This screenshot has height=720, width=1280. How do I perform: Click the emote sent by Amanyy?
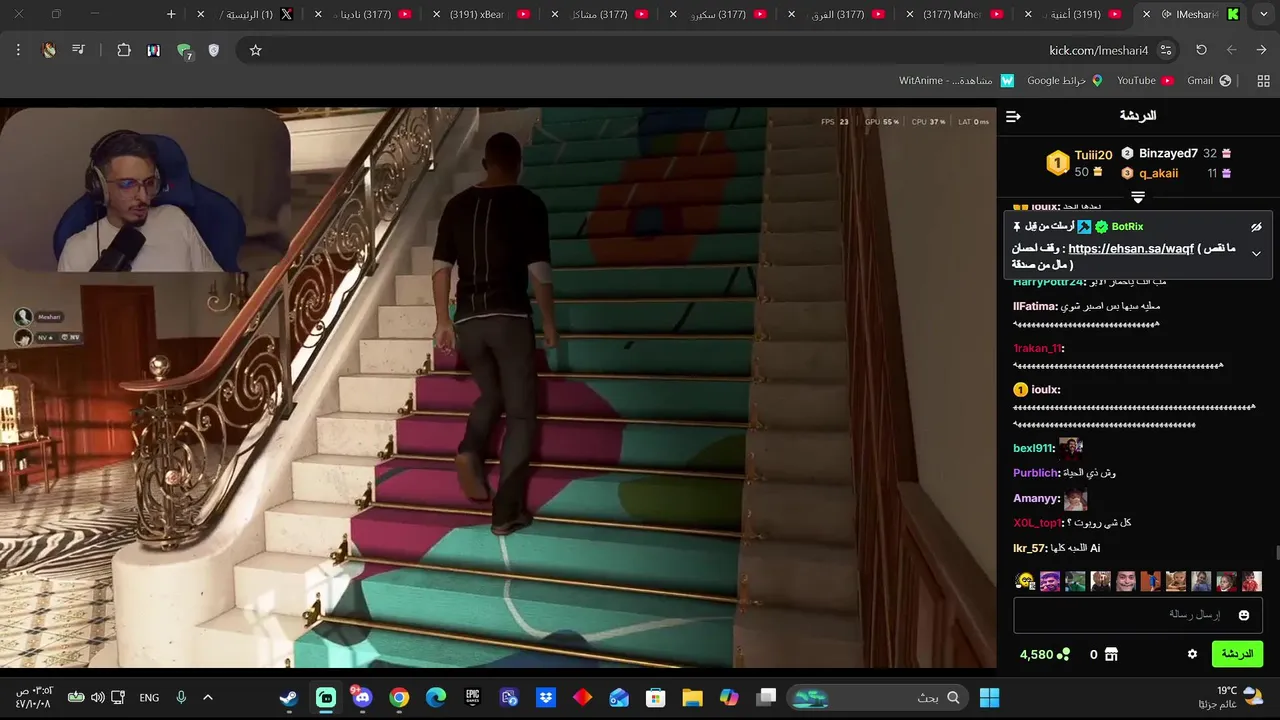1076,498
